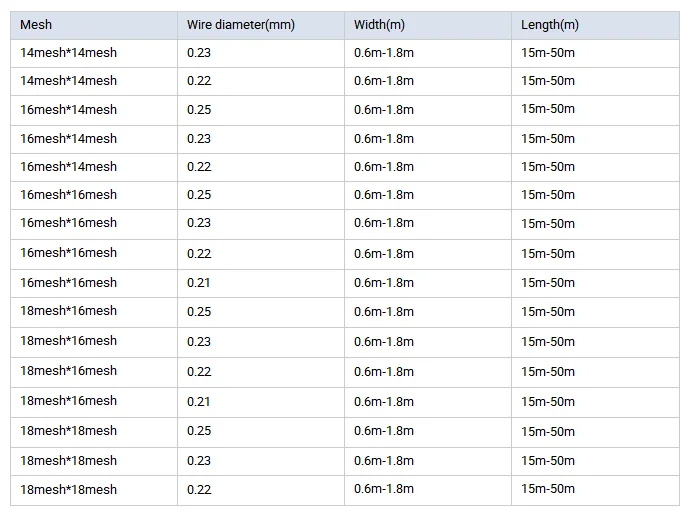The image size is (695, 514).
Task: Select length cell of last 18mesh*18mesh row
Action: pyautogui.click(x=548, y=489)
